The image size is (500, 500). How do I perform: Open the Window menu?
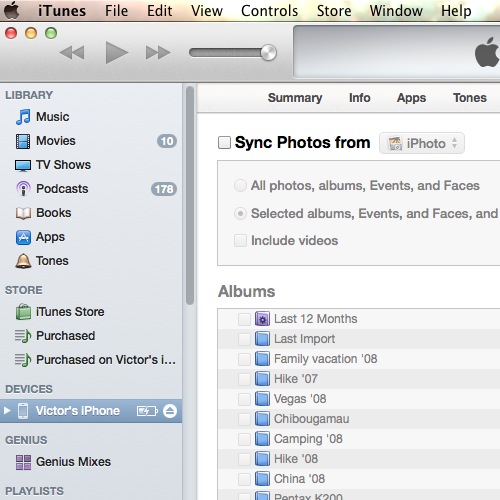396,11
